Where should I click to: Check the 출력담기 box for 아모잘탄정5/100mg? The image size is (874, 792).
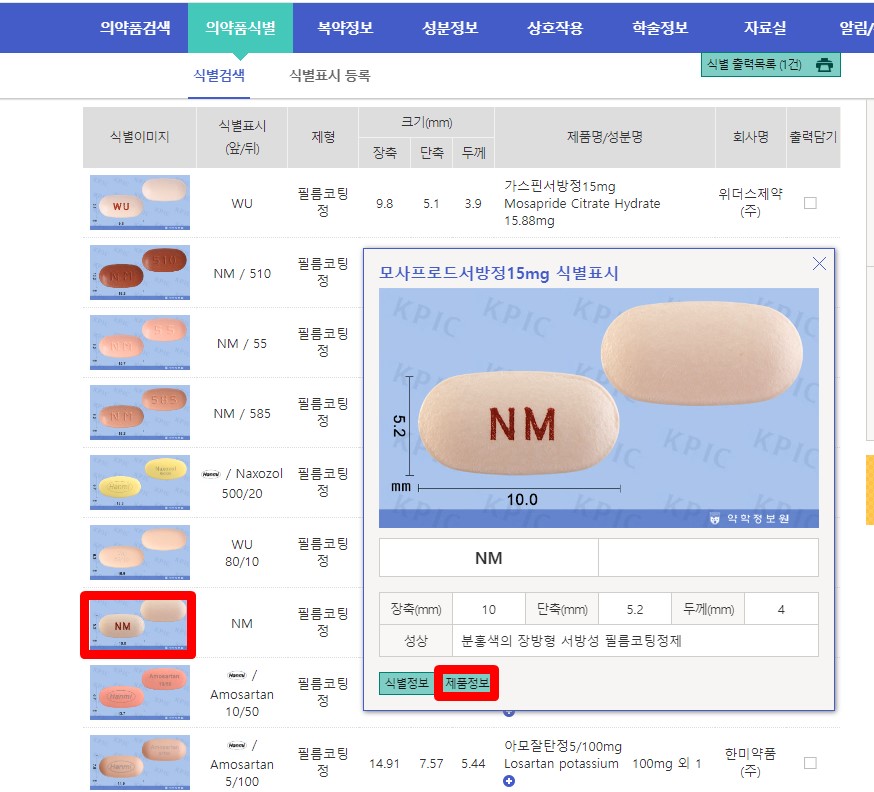[x=810, y=762]
